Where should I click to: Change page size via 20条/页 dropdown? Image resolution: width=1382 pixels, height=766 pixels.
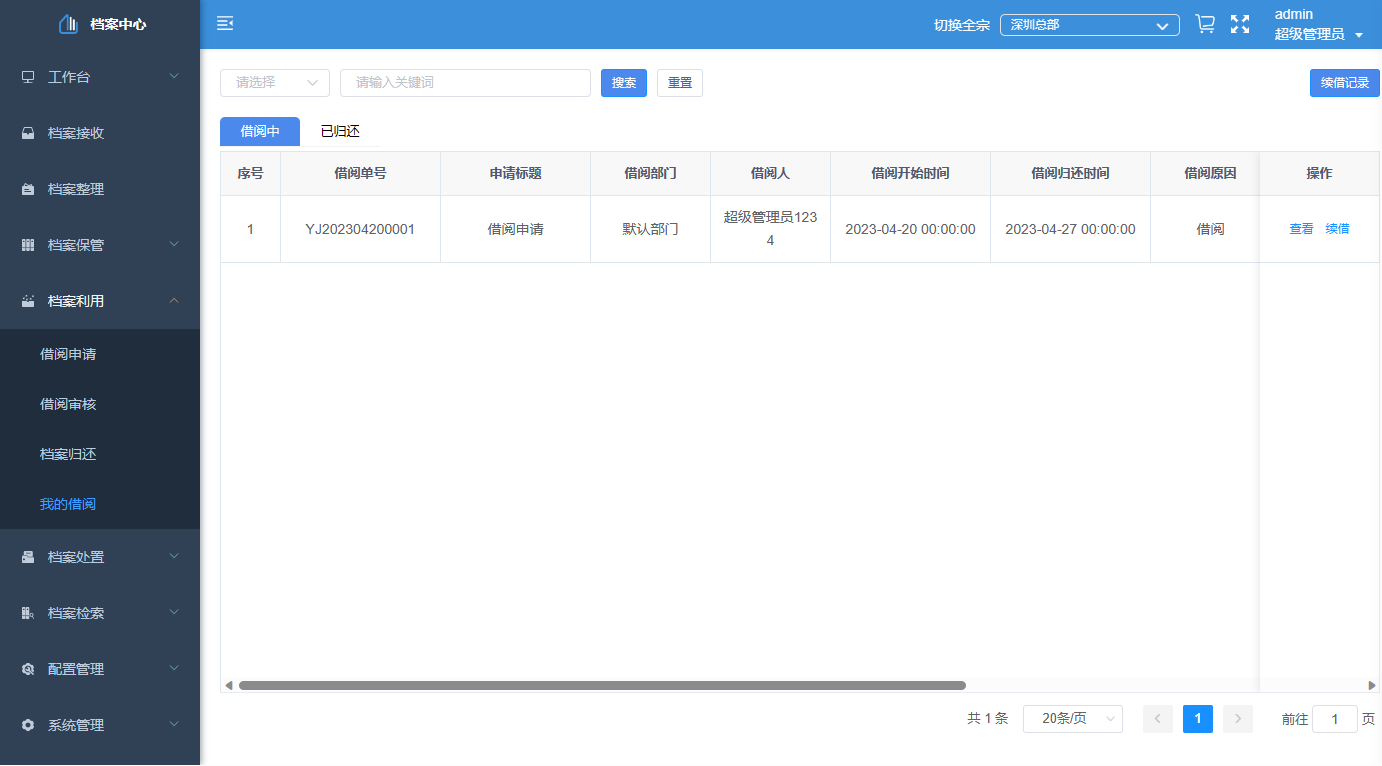1072,718
